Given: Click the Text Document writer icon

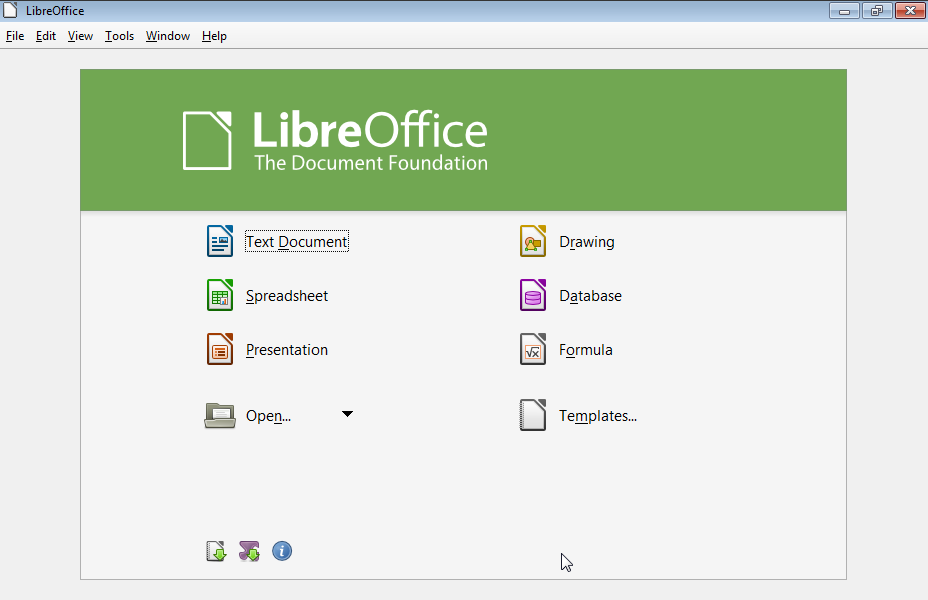Looking at the screenshot, I should (220, 241).
